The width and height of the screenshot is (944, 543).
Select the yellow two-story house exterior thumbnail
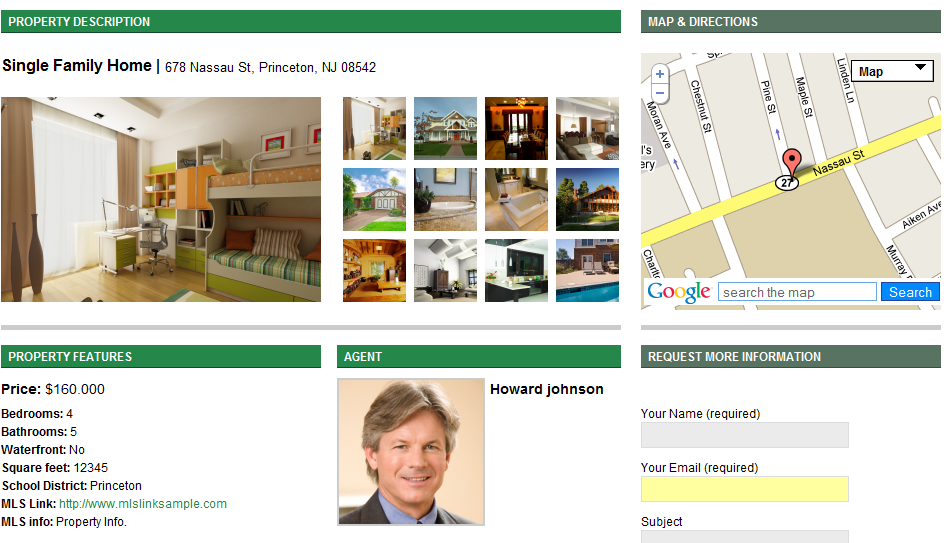click(x=446, y=128)
